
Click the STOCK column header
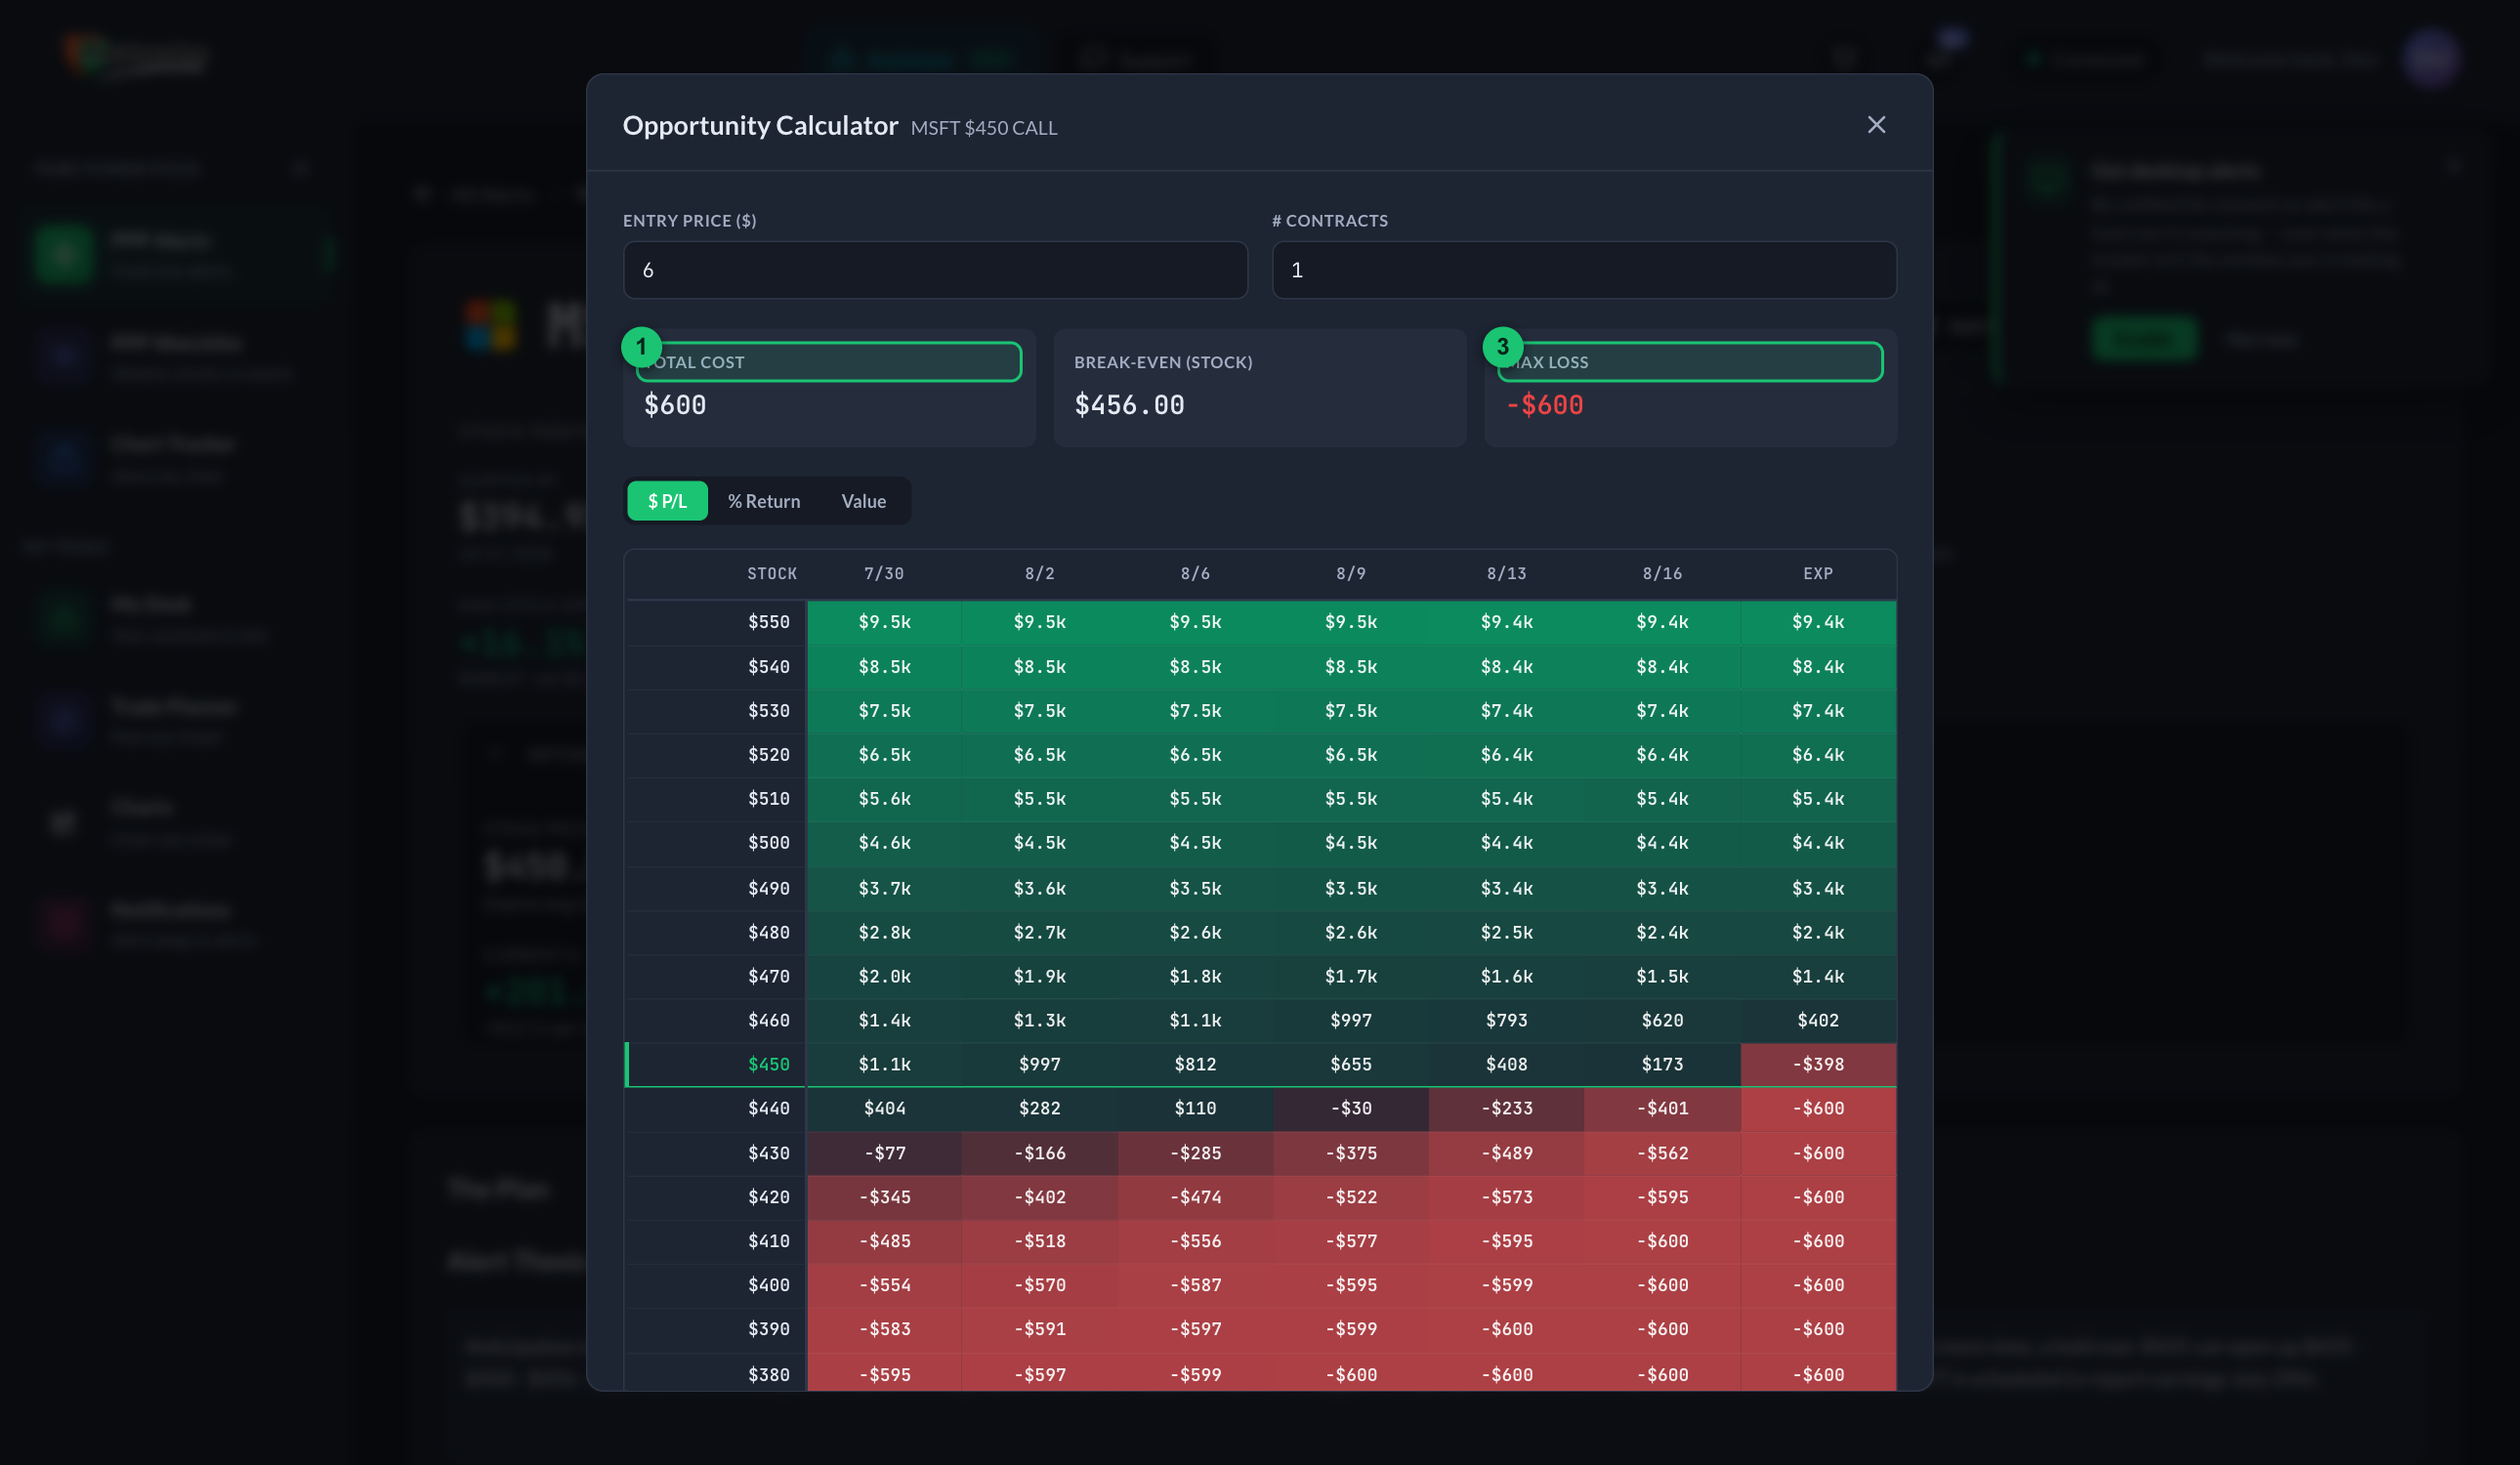[x=772, y=574]
